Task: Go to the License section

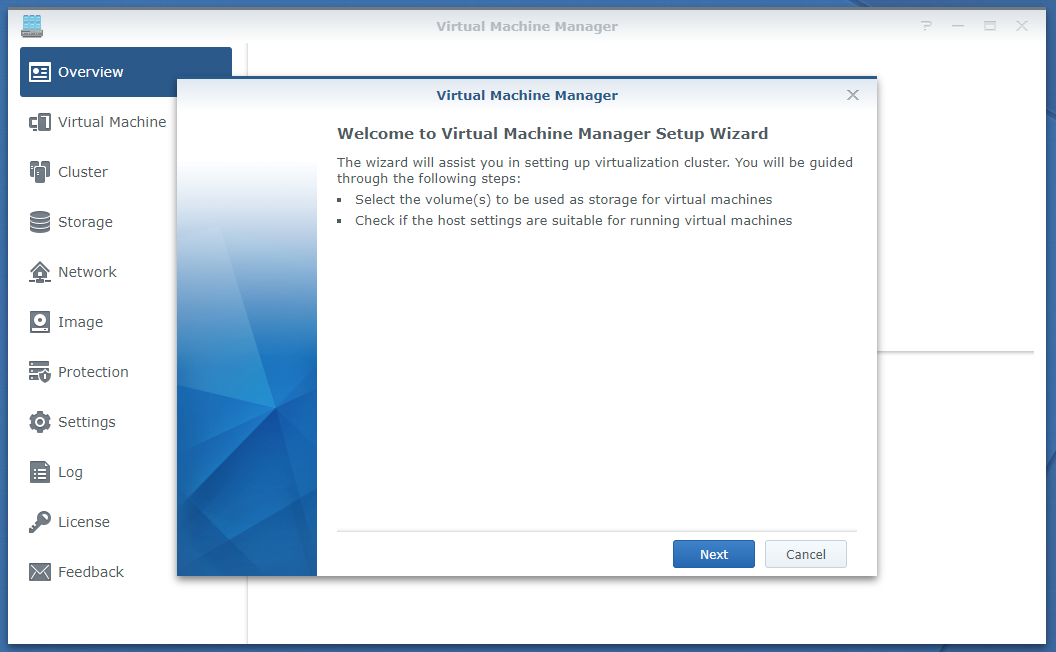Action: pos(83,522)
